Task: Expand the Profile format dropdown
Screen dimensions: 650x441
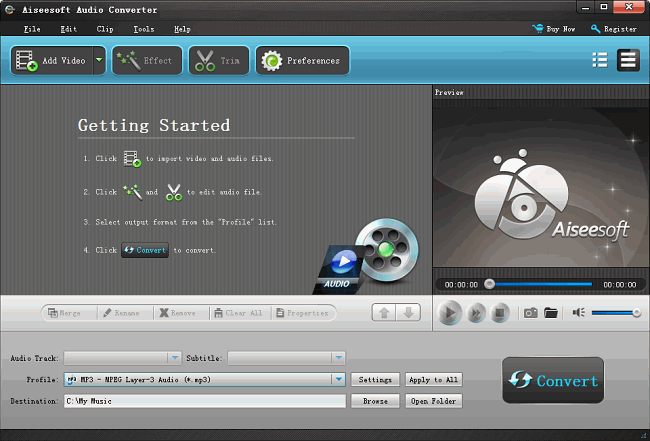Action: tap(339, 379)
